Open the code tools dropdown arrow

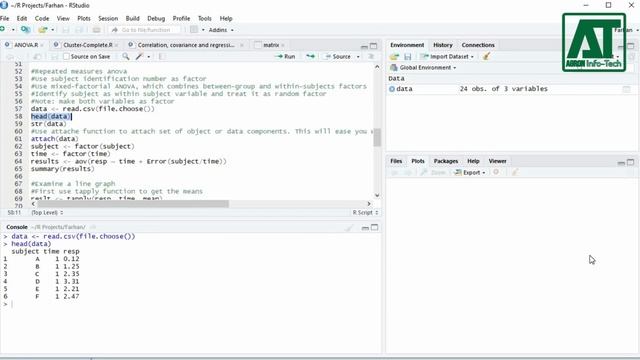[149, 57]
